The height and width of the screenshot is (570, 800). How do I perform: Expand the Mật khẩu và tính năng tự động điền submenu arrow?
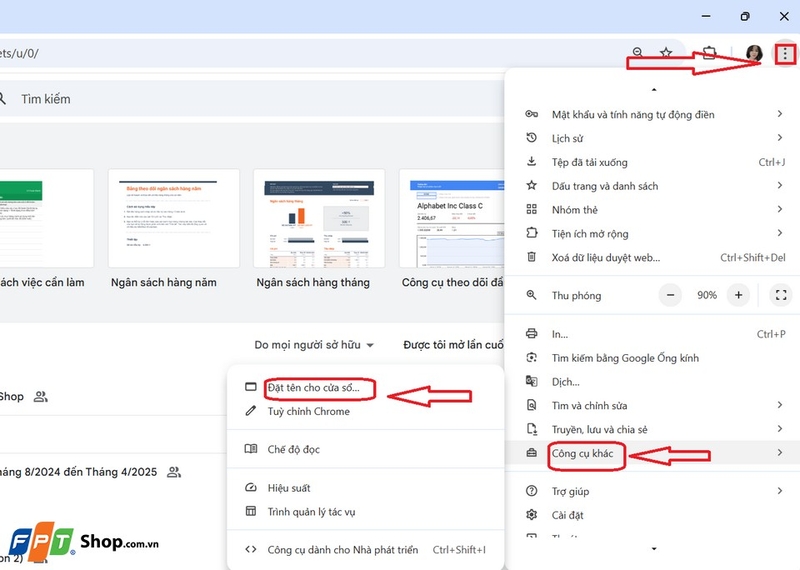[x=780, y=114]
